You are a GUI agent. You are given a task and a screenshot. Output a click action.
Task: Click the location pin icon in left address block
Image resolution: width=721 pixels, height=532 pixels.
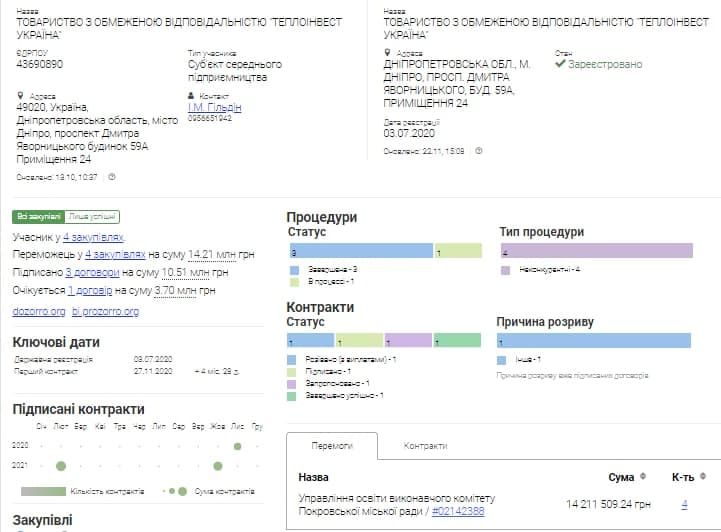pos(20,96)
